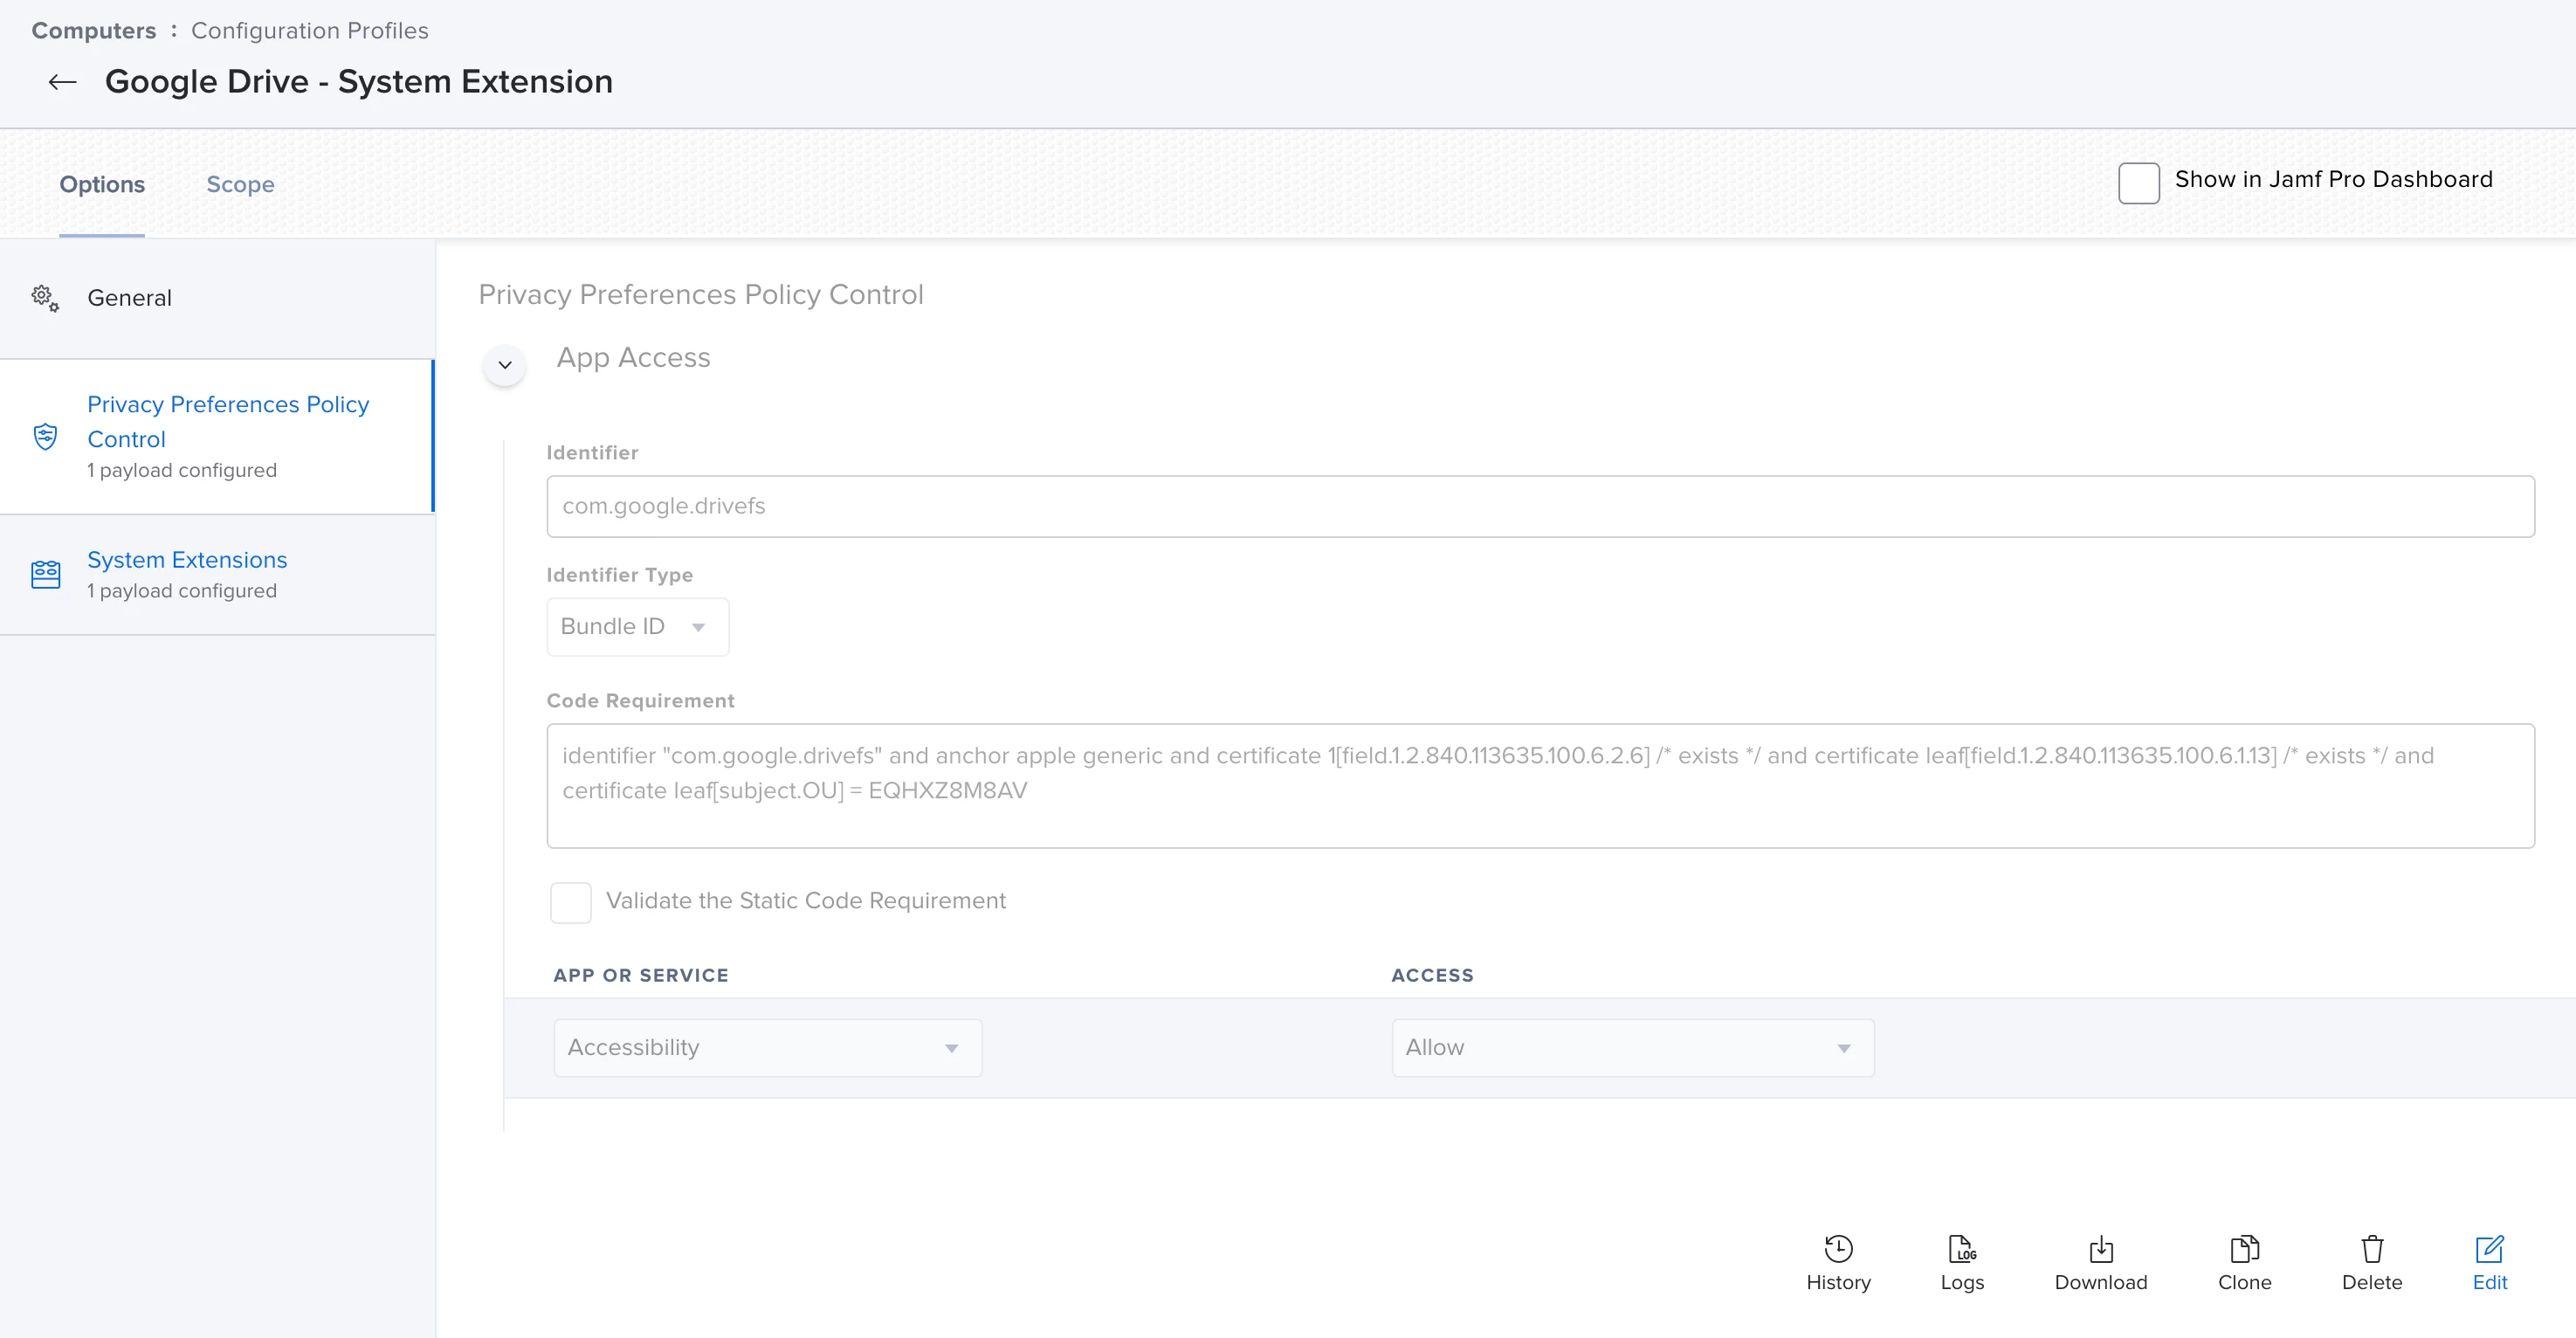Click Configuration Profiles breadcrumb link
The height and width of the screenshot is (1338, 2576).
click(x=310, y=31)
